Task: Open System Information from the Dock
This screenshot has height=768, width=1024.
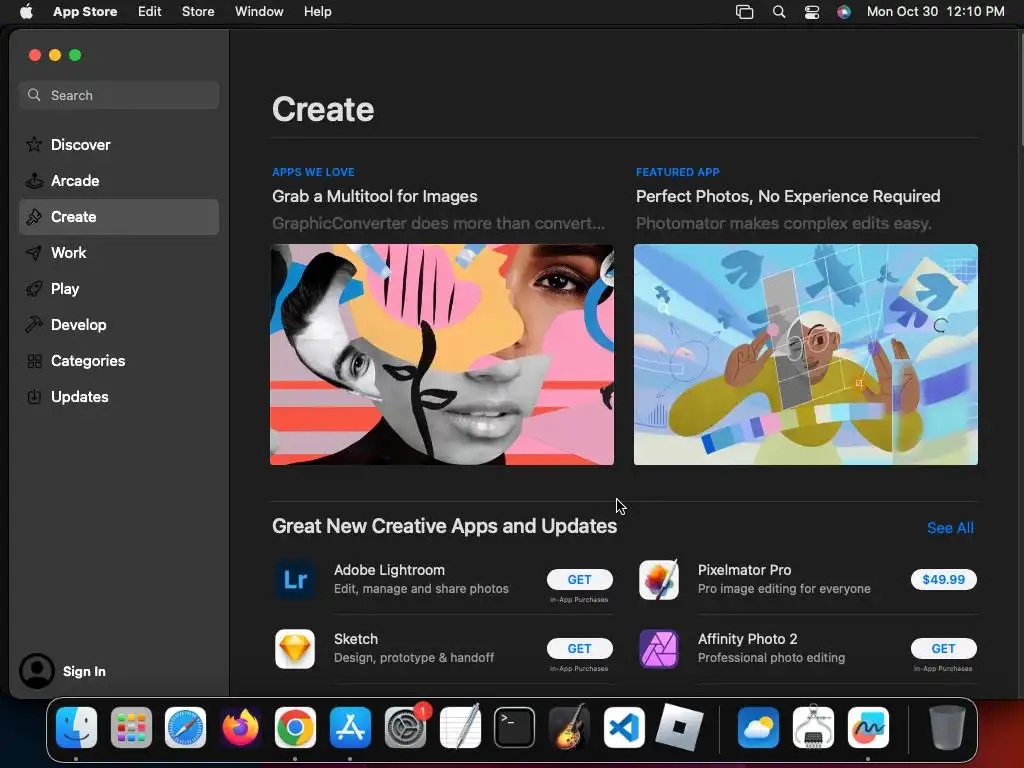Action: pyautogui.click(x=813, y=727)
